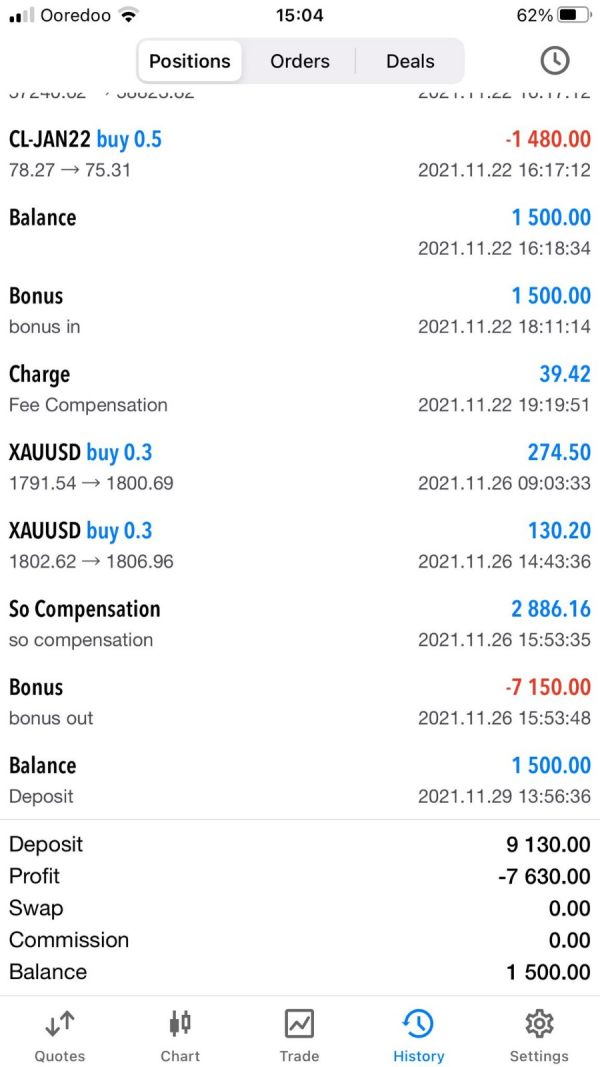This screenshot has height=1067, width=600.
Task: Tap the 15:04 status bar clock
Action: click(x=299, y=15)
